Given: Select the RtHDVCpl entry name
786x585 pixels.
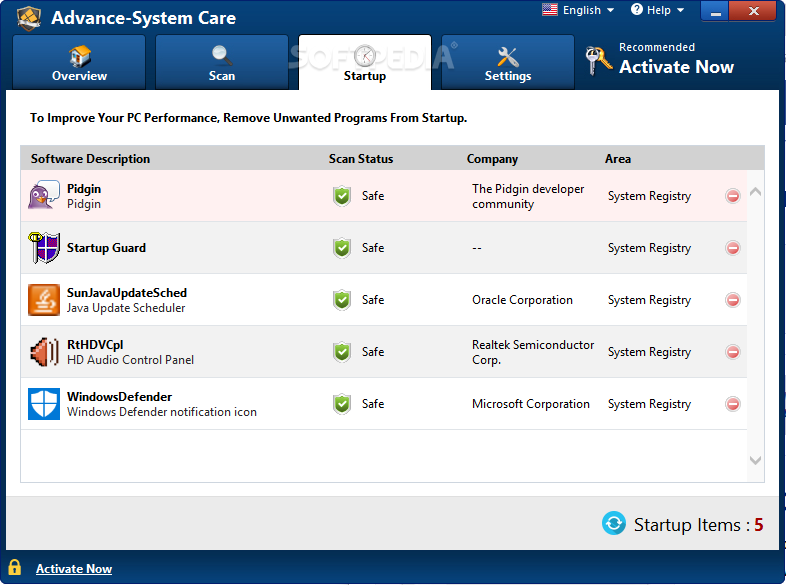Looking at the screenshot, I should [95, 345].
